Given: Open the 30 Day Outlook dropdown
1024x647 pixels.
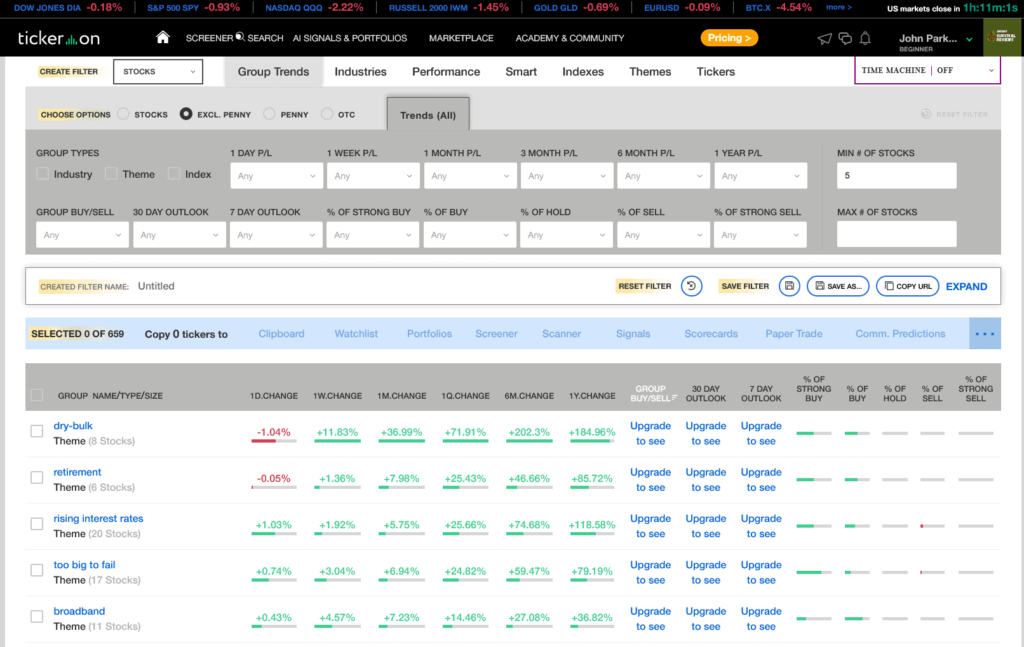Looking at the screenshot, I should (x=179, y=235).
